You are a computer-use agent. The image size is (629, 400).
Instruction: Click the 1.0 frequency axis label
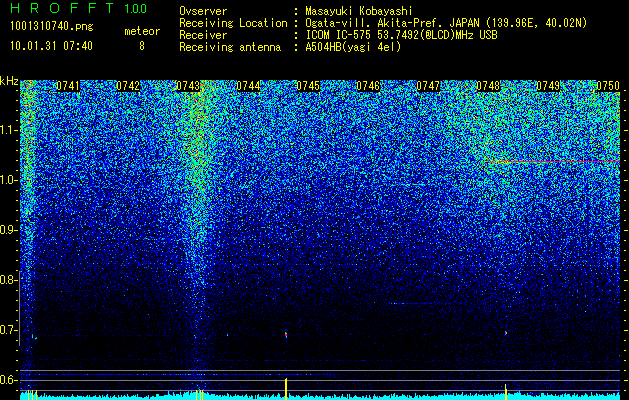click(7, 180)
